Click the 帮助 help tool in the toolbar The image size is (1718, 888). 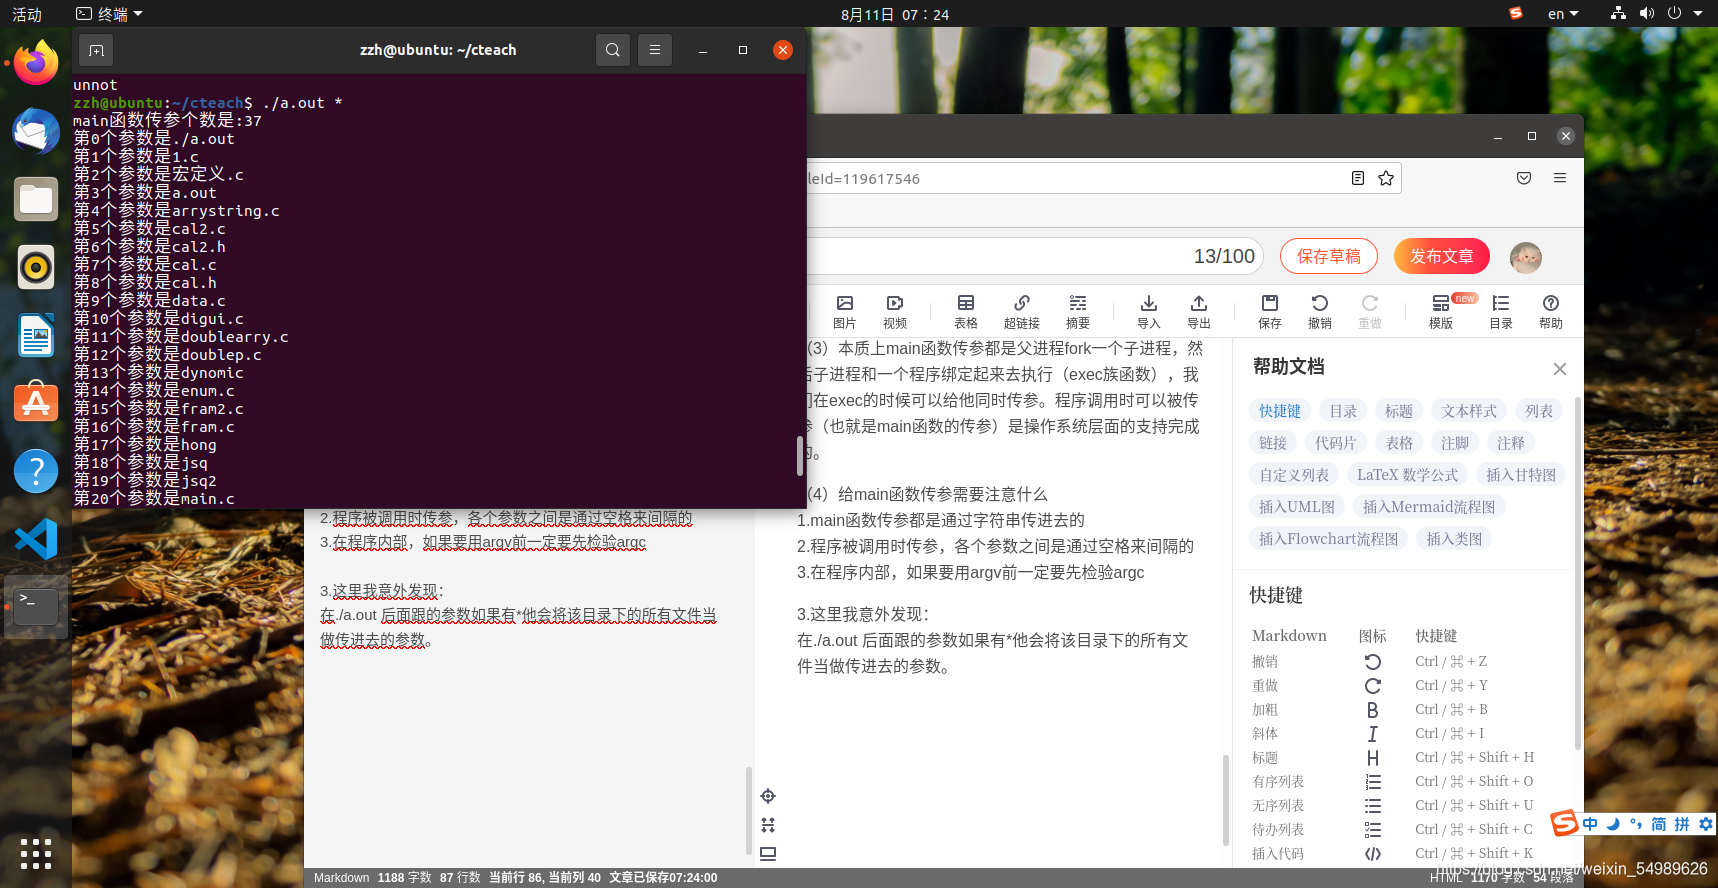1551,311
